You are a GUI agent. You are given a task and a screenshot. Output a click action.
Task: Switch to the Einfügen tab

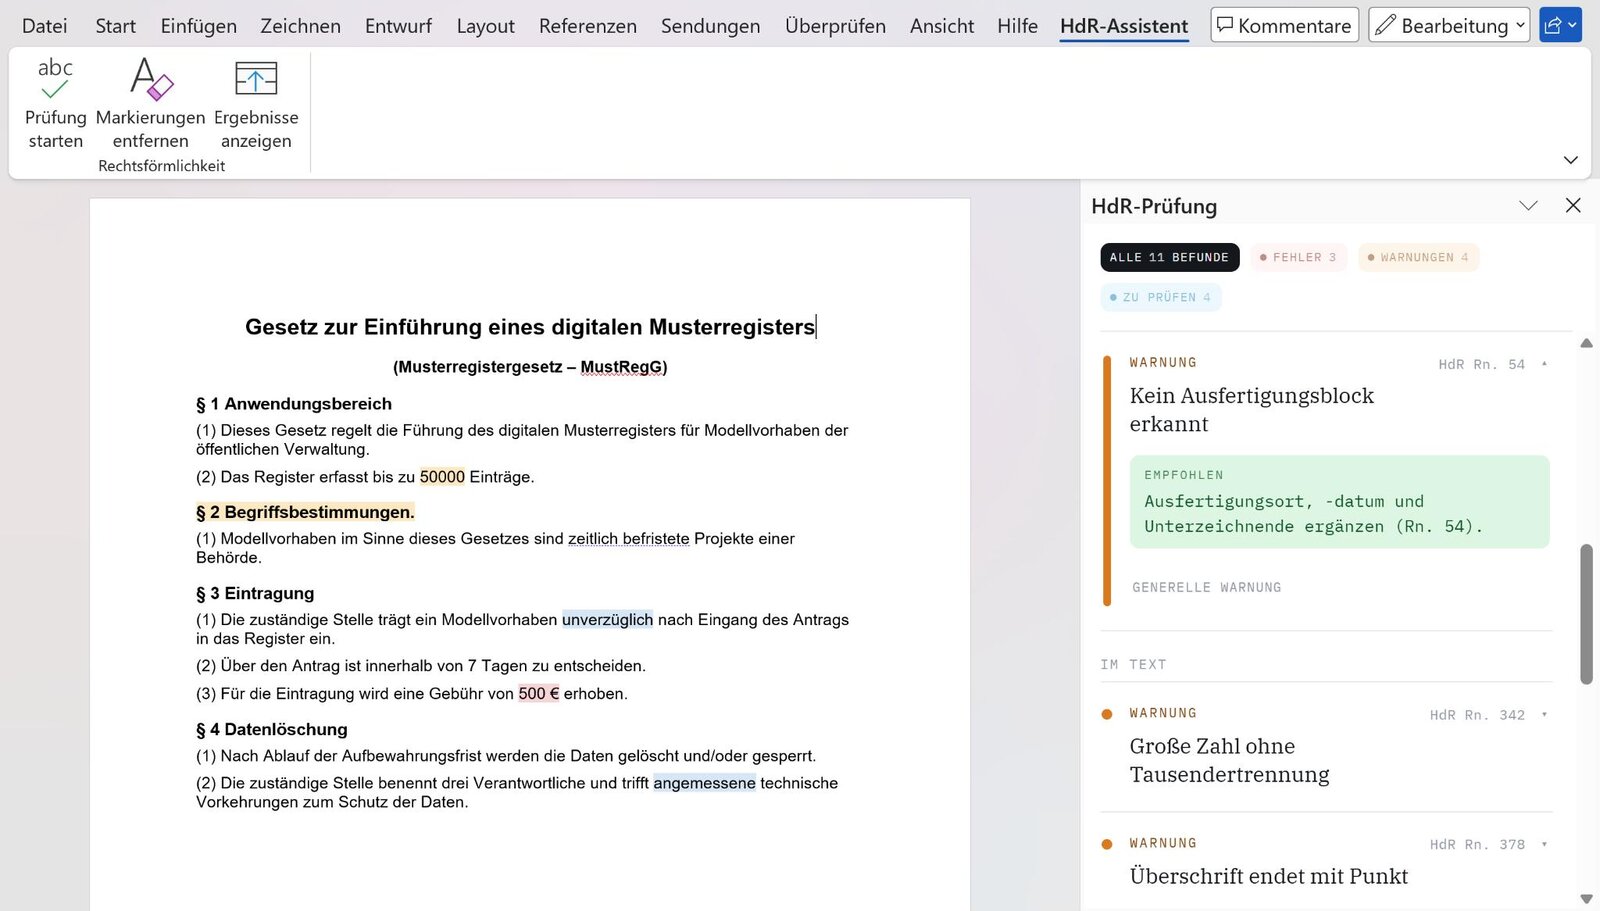[199, 26]
